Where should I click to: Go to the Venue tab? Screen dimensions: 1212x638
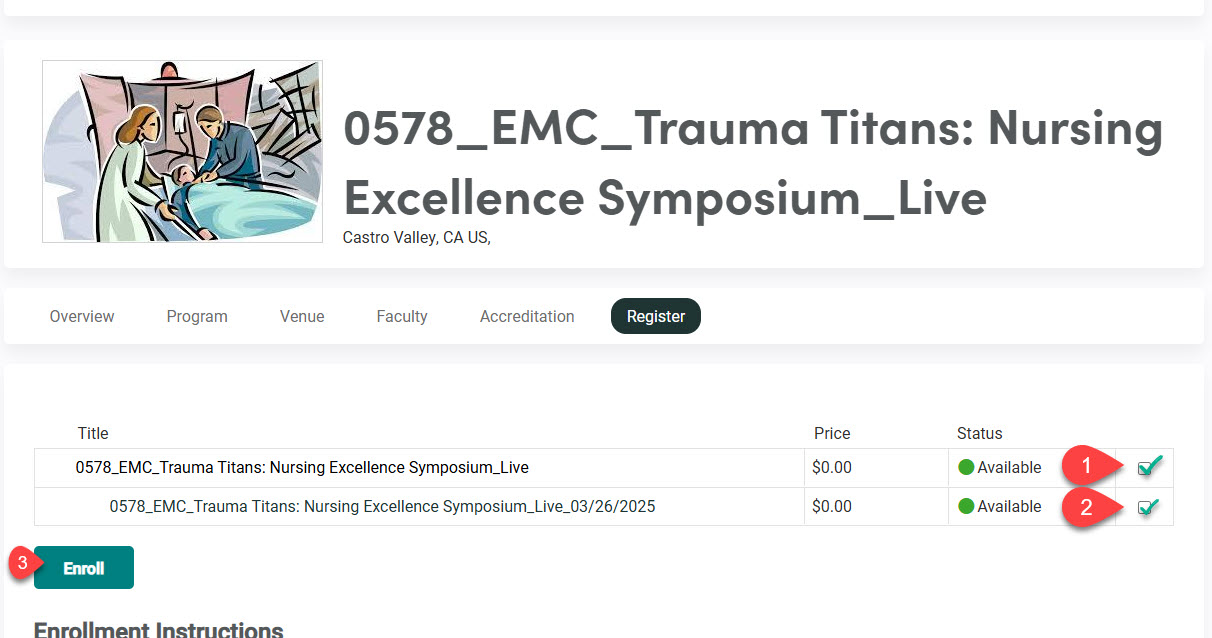pyautogui.click(x=302, y=316)
